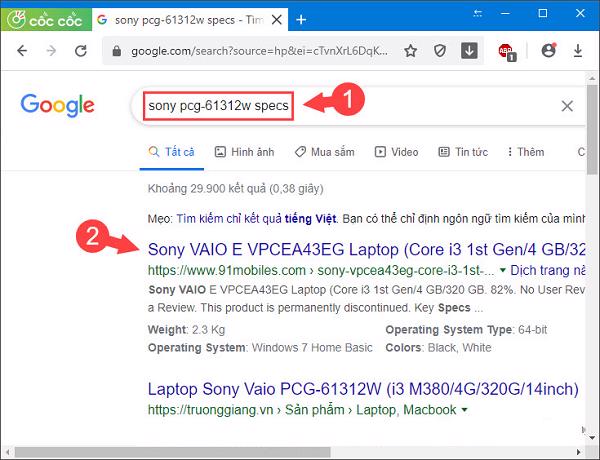The image size is (600, 460).
Task: Maximize the browser window
Action: coord(543,13)
